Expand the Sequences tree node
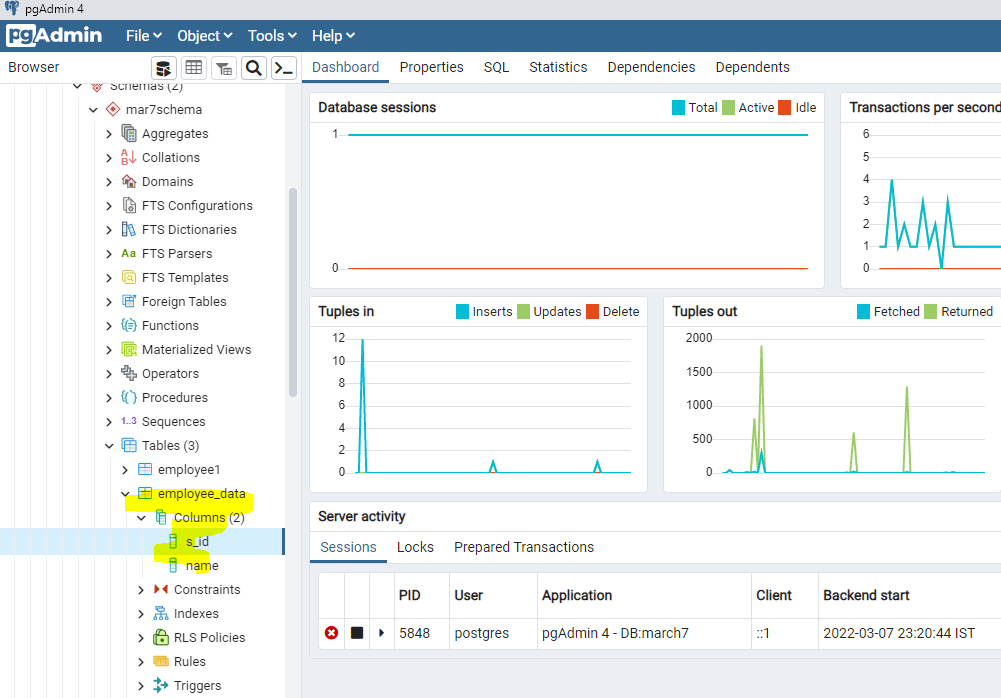The height and width of the screenshot is (698, 1001). tap(109, 421)
